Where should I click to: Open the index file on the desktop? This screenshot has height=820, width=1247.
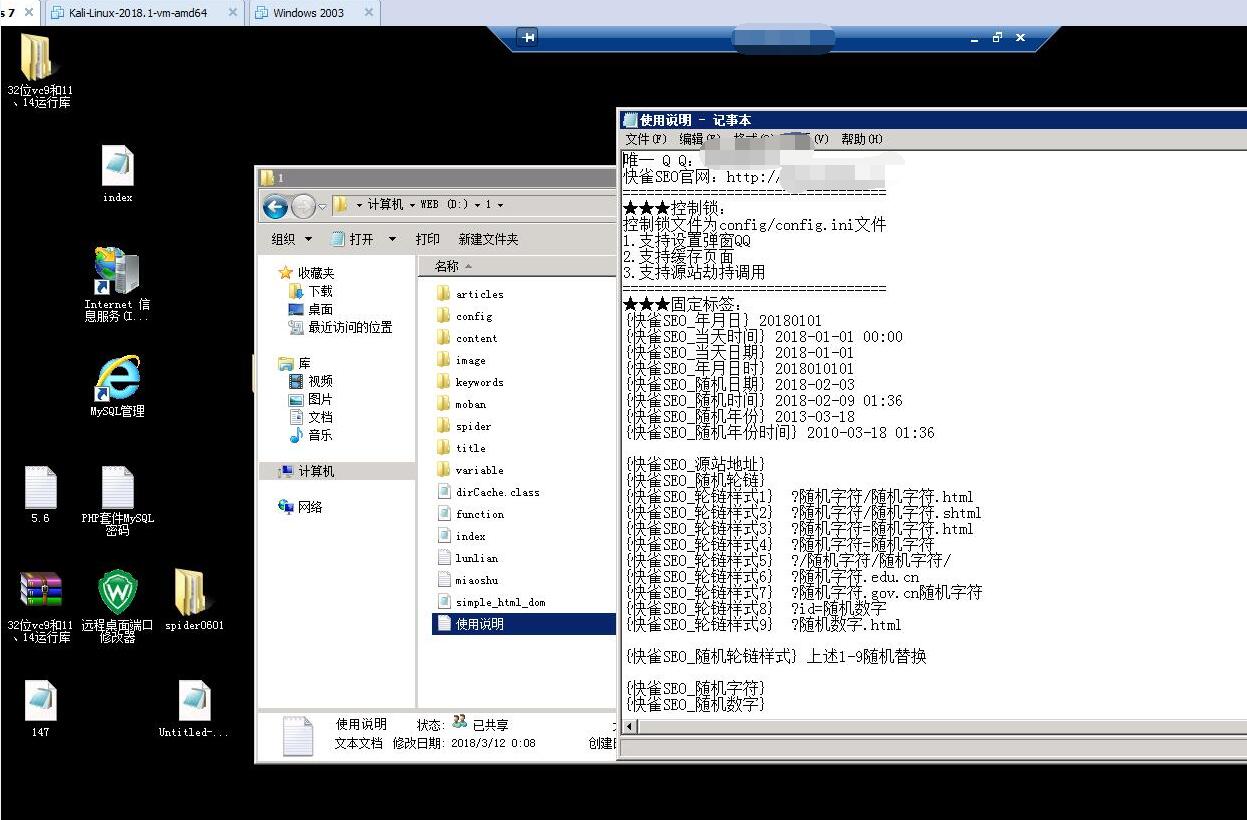(x=117, y=173)
